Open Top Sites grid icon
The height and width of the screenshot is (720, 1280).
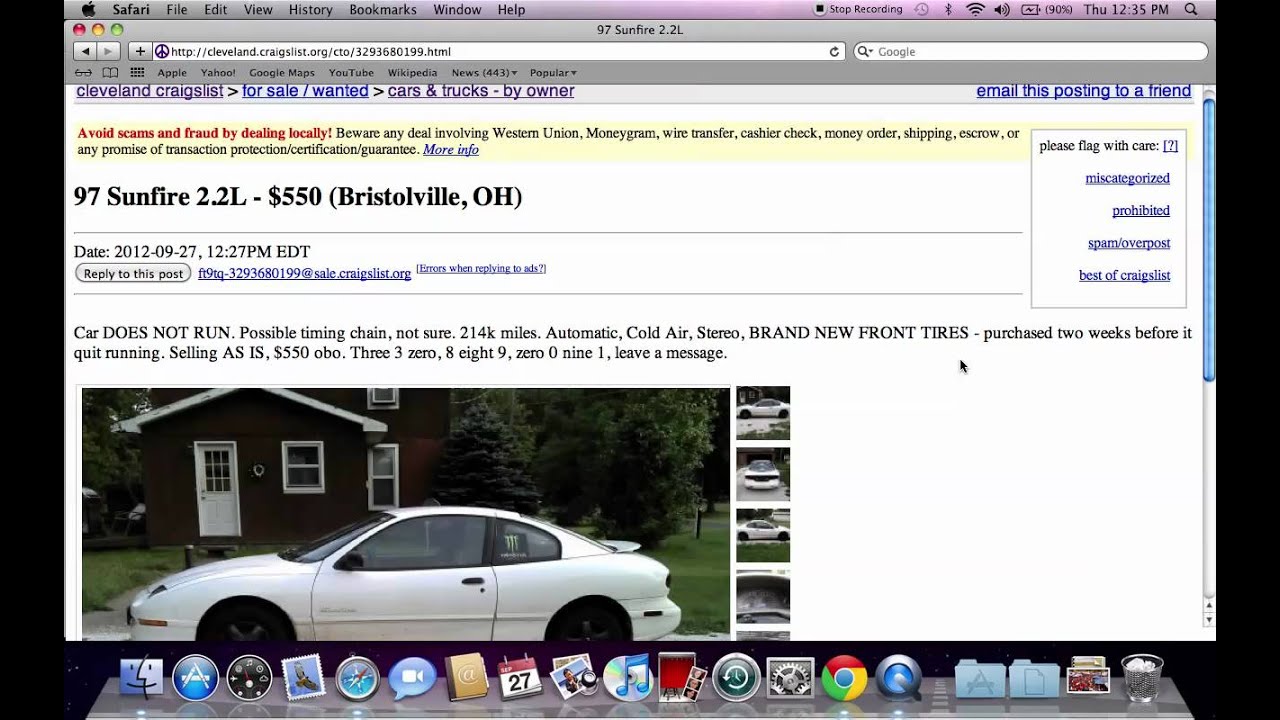137,72
